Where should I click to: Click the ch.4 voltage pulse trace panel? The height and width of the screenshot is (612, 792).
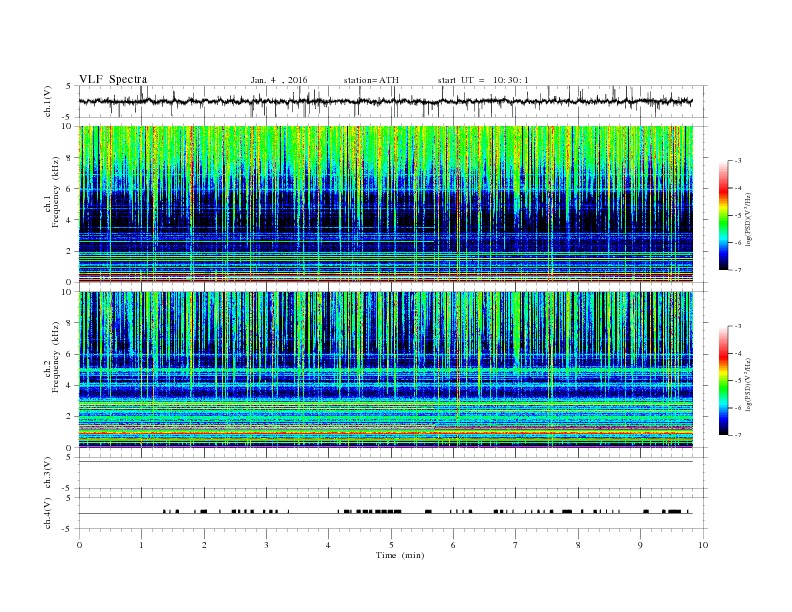click(393, 513)
